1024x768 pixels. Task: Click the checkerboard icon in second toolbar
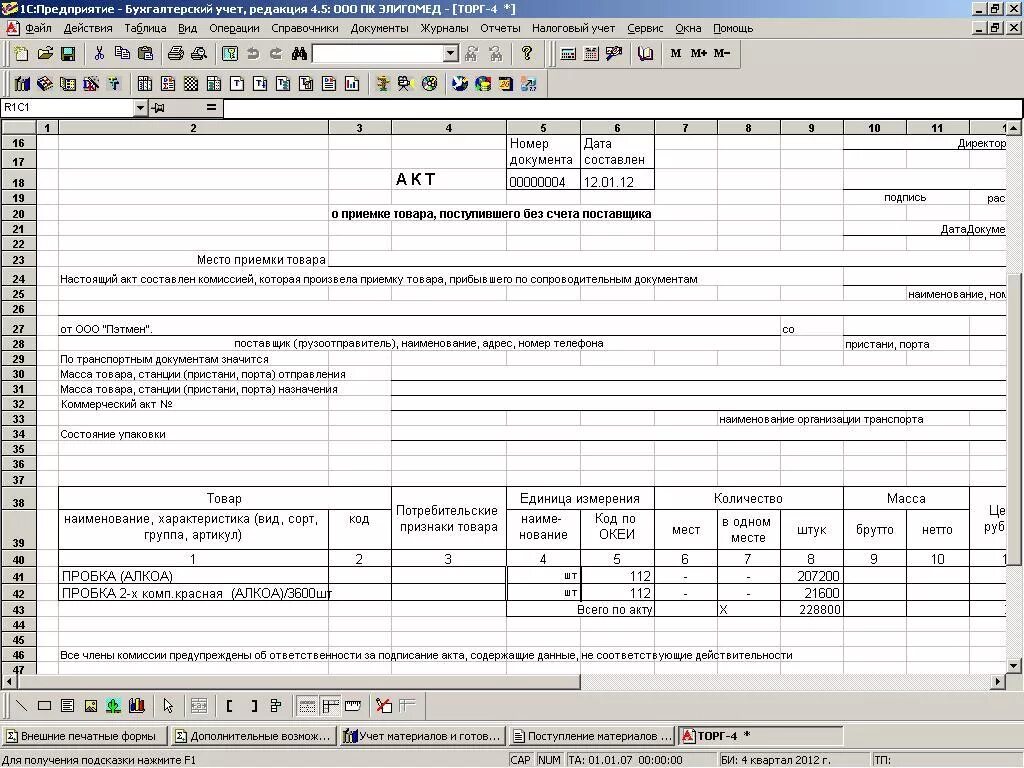pos(191,84)
